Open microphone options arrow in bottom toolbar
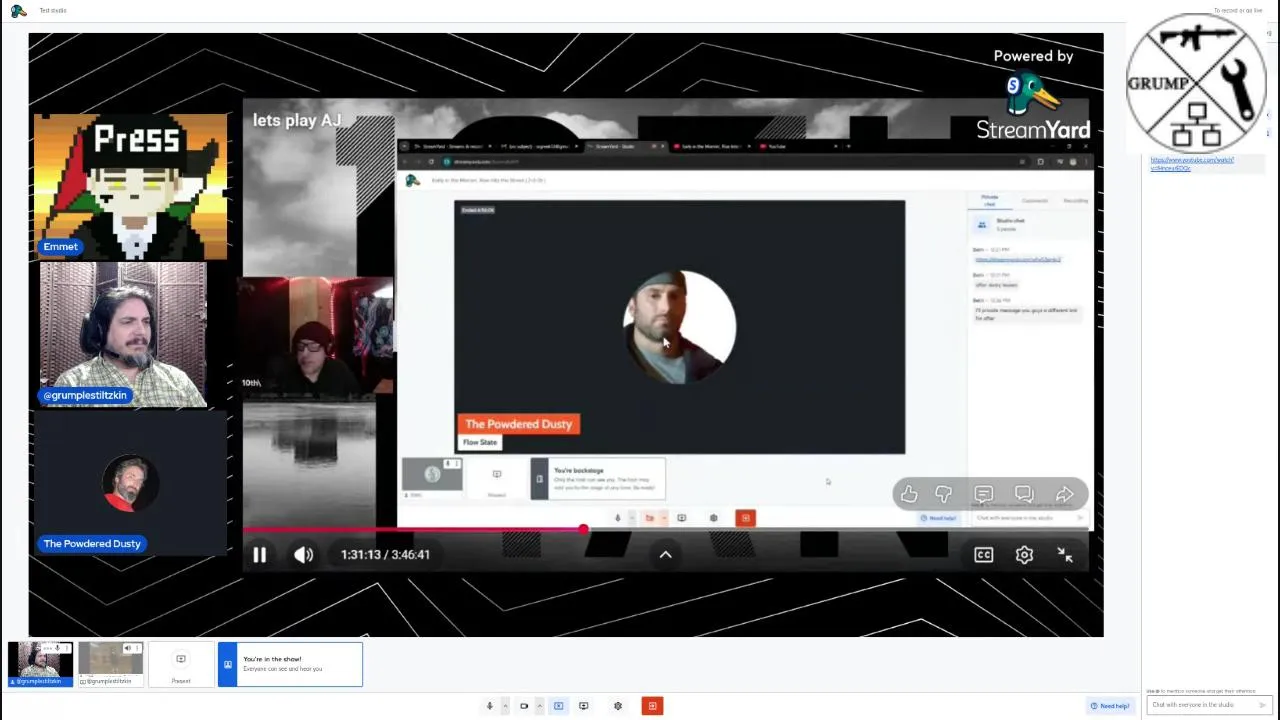The width and height of the screenshot is (1280, 720). click(x=505, y=706)
